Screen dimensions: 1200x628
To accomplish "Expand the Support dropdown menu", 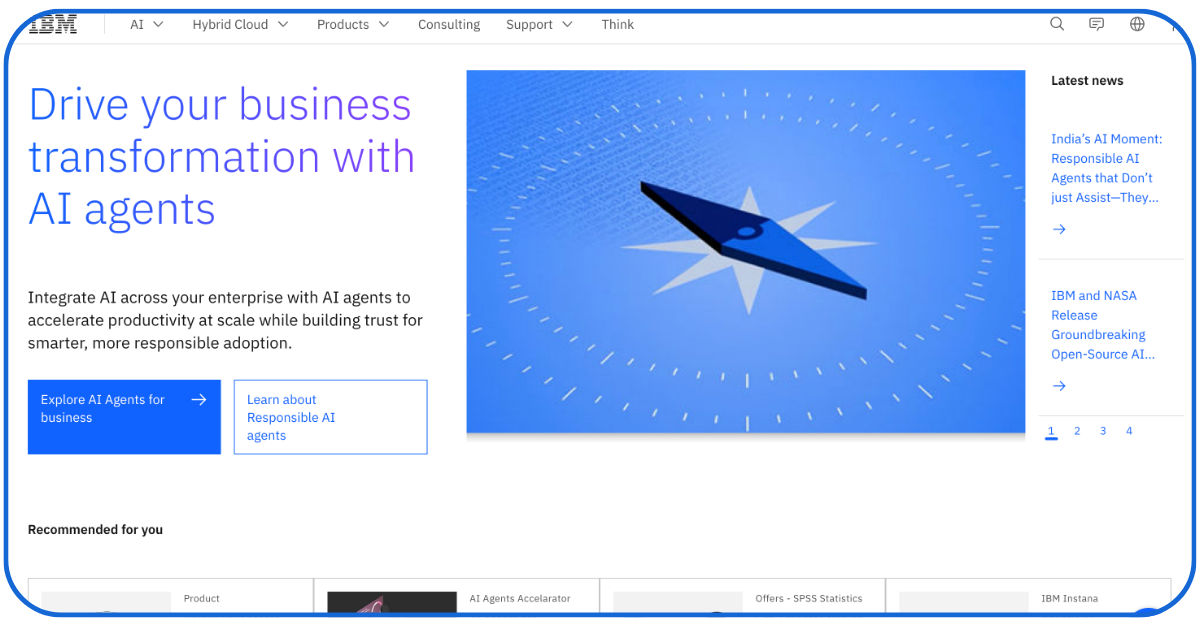I will pos(539,25).
